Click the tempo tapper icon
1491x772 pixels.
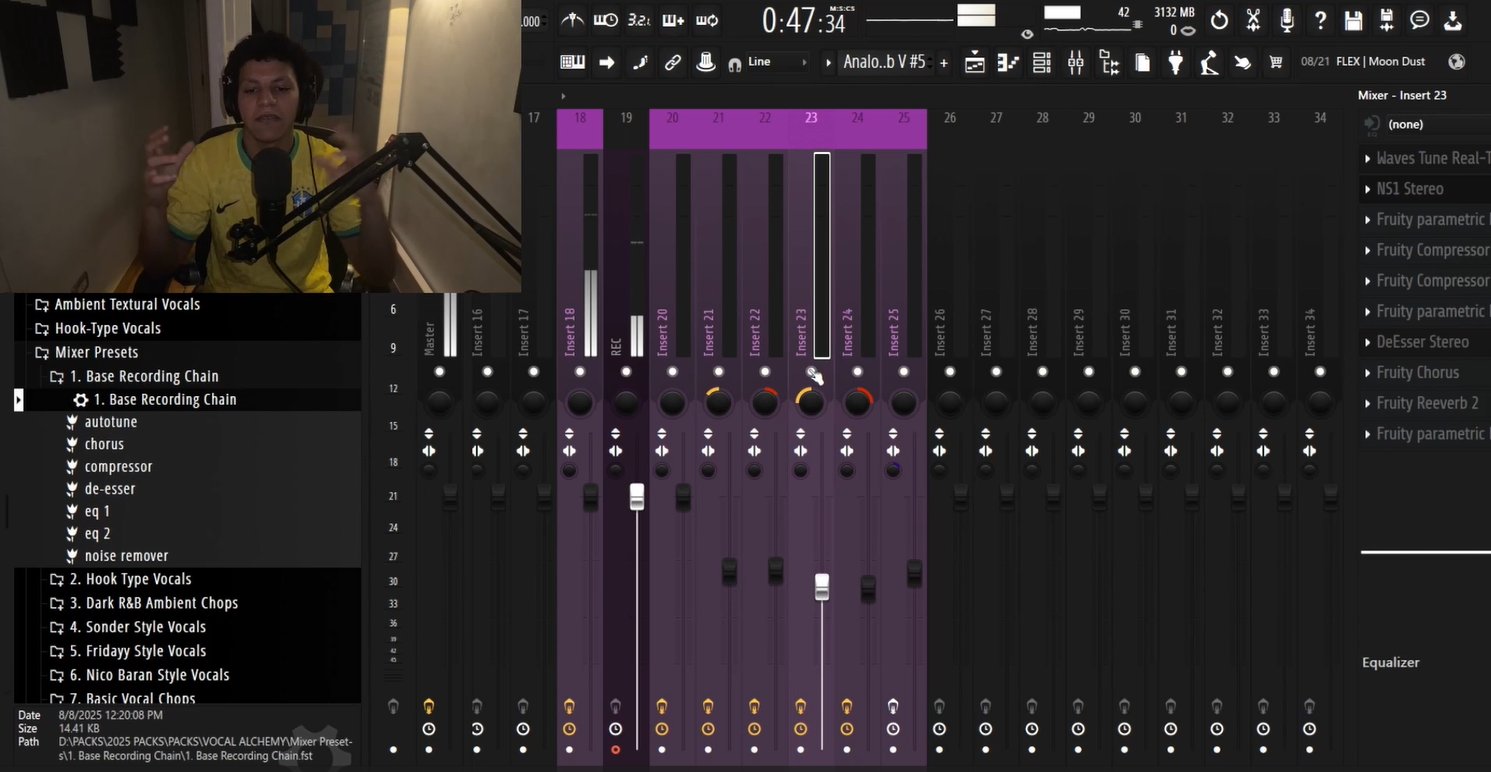click(1209, 63)
